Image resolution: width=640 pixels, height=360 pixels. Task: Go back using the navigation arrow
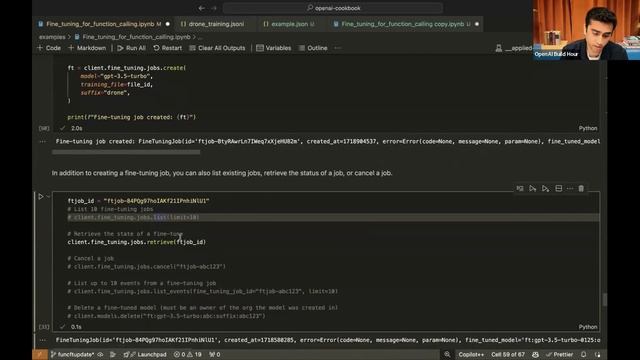[x=202, y=8]
